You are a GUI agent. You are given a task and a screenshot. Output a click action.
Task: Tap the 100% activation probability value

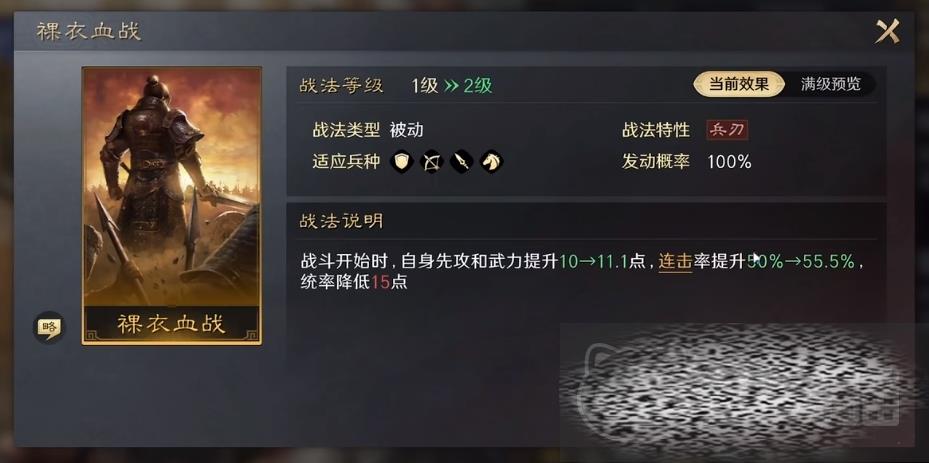tap(729, 161)
